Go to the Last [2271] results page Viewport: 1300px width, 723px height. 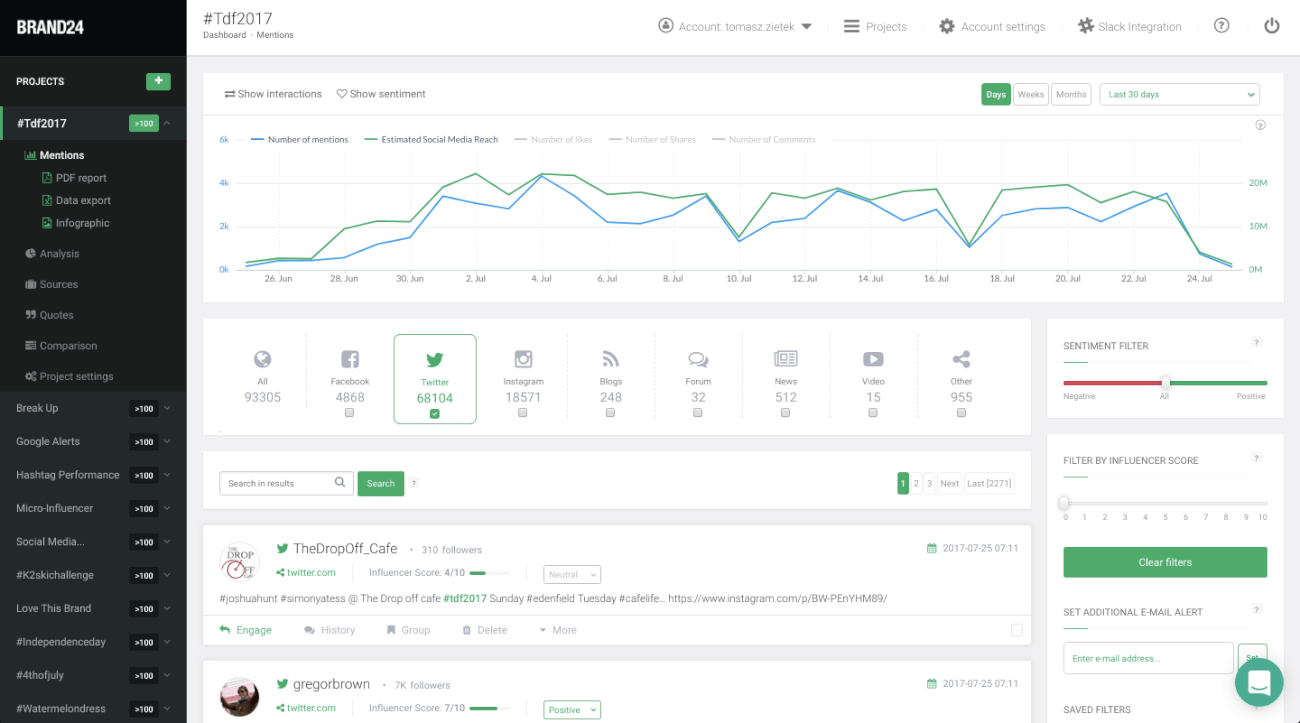(x=989, y=483)
